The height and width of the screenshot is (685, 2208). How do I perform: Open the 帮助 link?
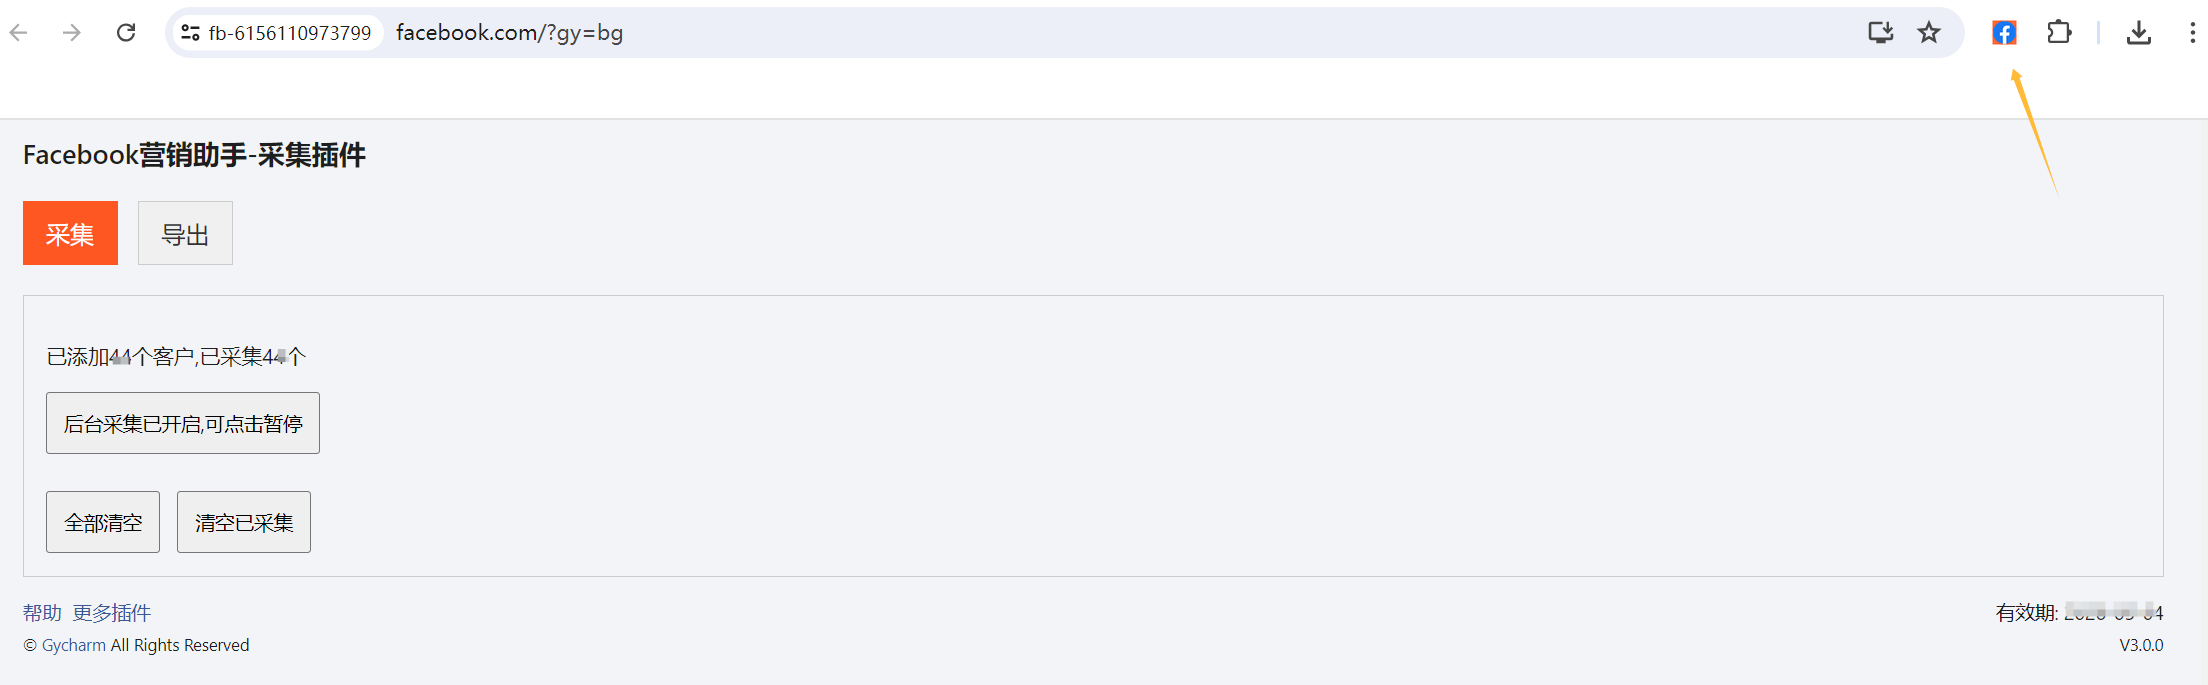coord(42,613)
